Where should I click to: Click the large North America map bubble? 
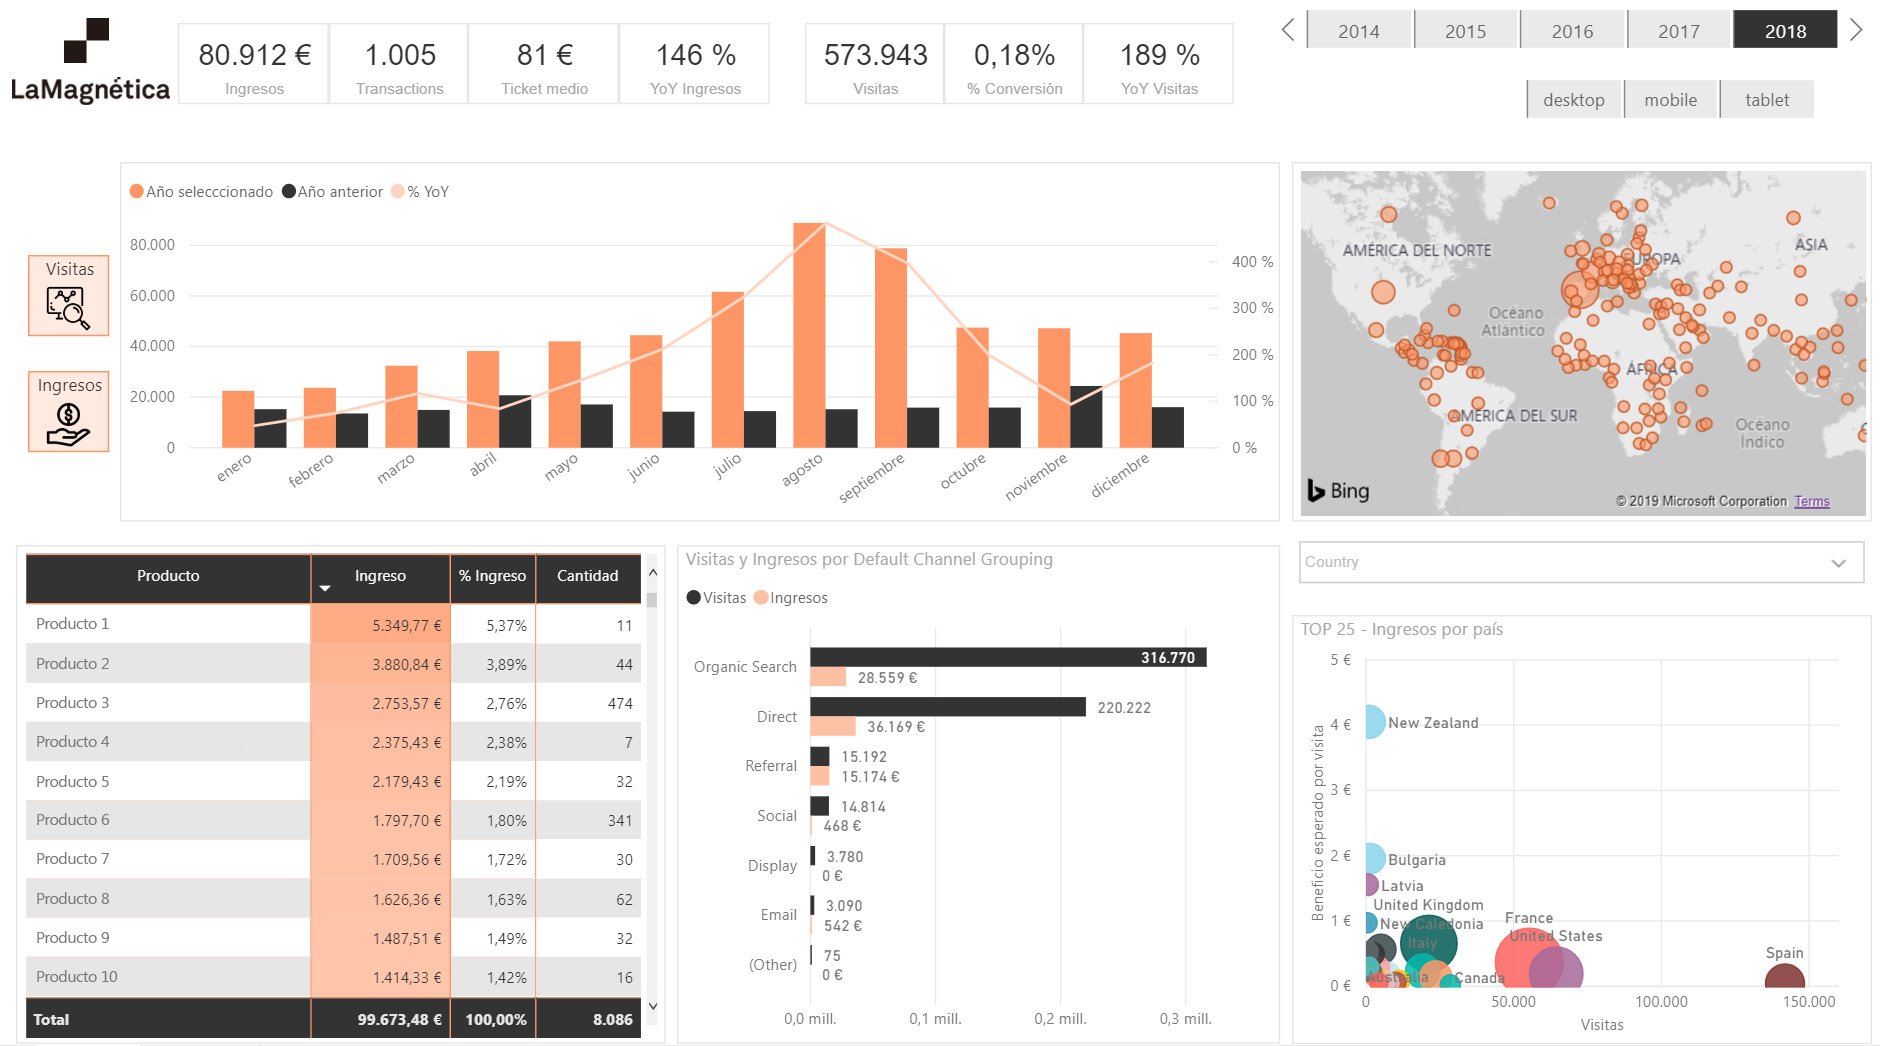pos(1383,292)
